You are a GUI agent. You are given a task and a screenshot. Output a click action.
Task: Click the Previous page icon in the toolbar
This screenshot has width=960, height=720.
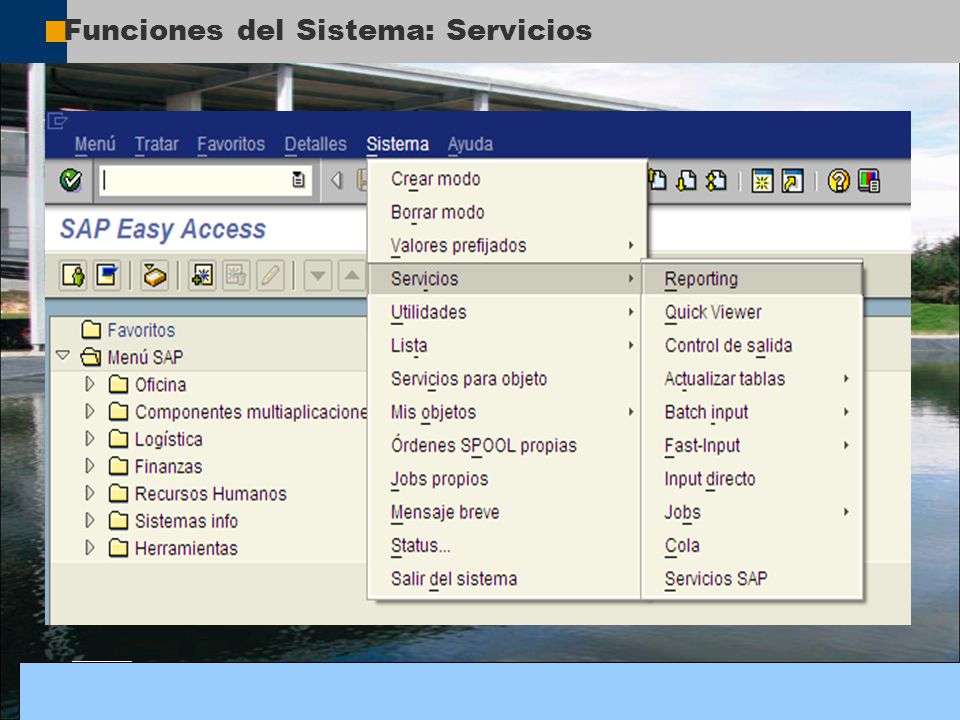pos(658,180)
